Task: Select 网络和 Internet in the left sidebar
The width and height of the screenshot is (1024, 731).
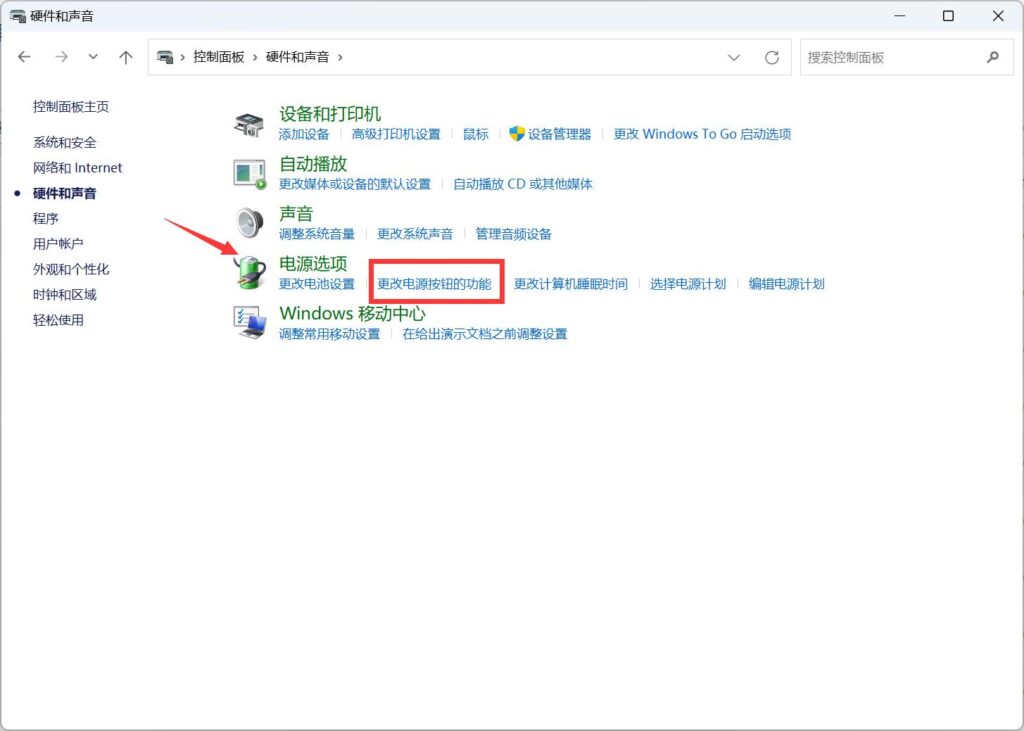Action: click(x=78, y=168)
